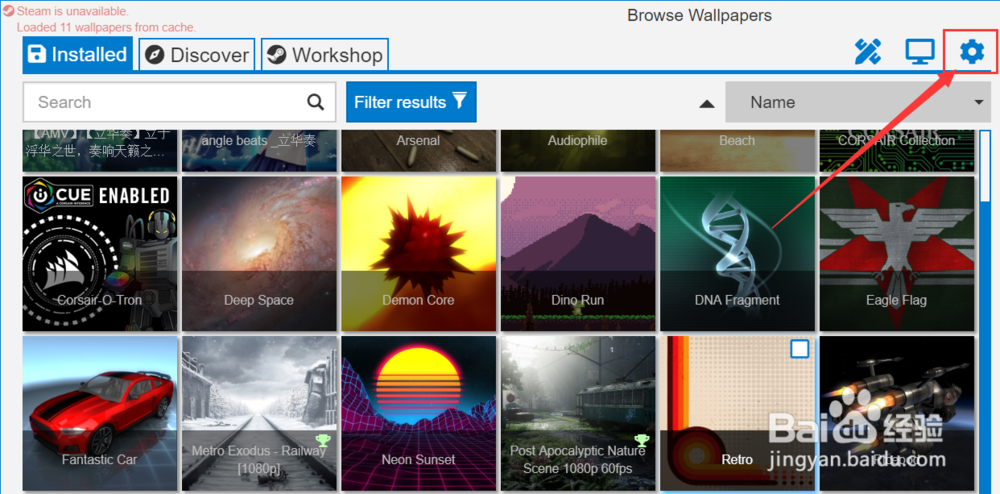Select the Metro Exodus - Railway wallpaper
Image resolution: width=1000 pixels, height=494 pixels.
coord(259,413)
